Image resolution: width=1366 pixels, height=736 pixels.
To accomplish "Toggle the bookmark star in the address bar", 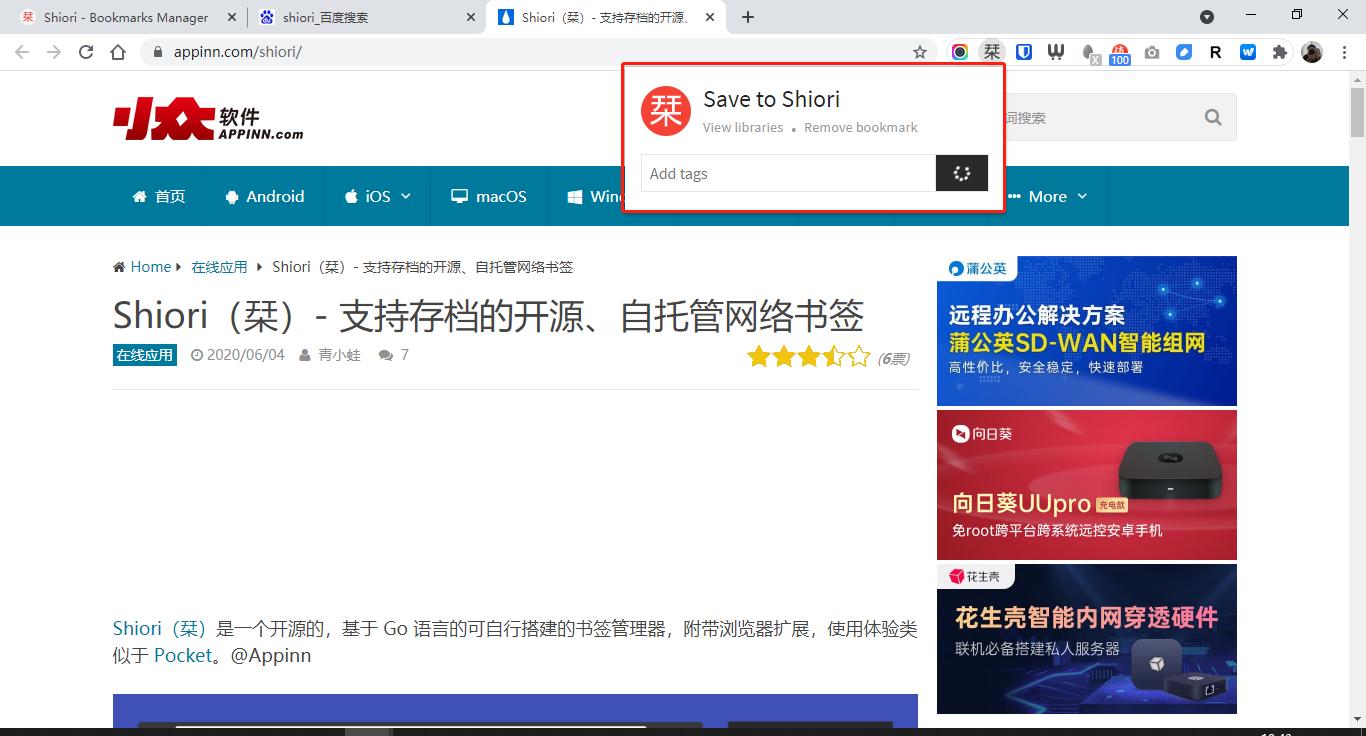I will coord(919,51).
